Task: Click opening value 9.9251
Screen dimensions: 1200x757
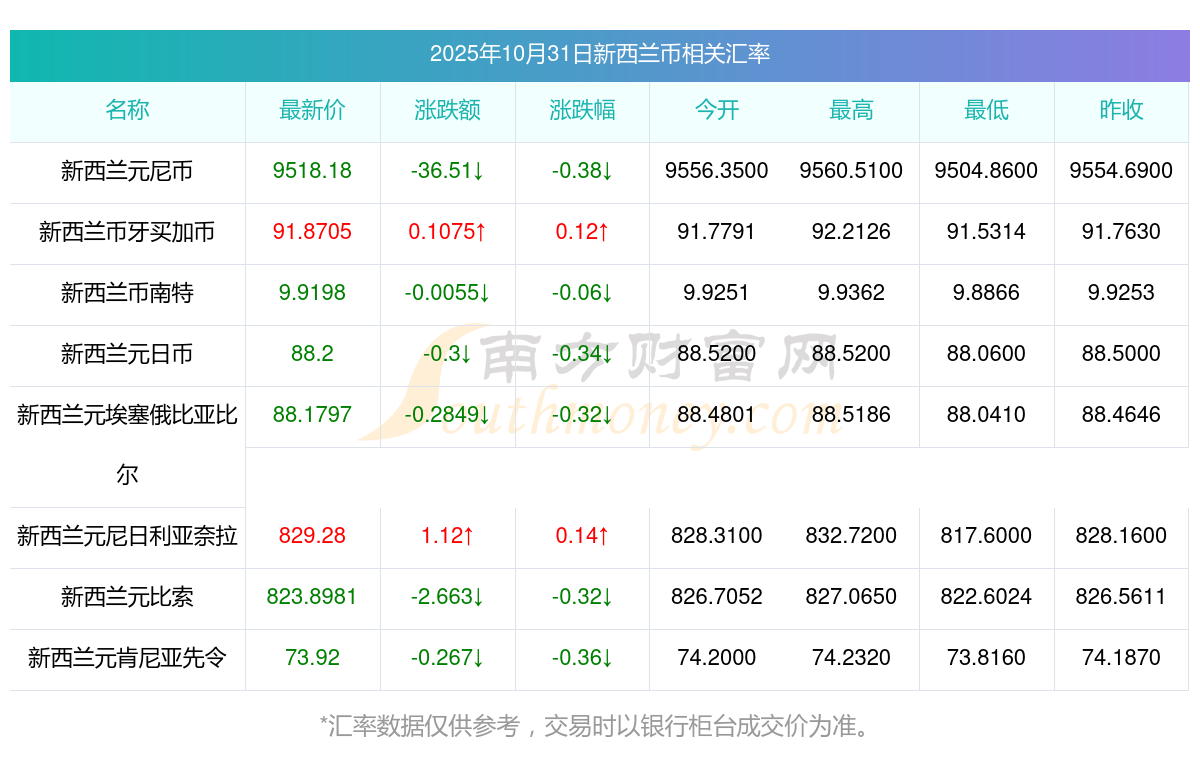Action: click(717, 293)
